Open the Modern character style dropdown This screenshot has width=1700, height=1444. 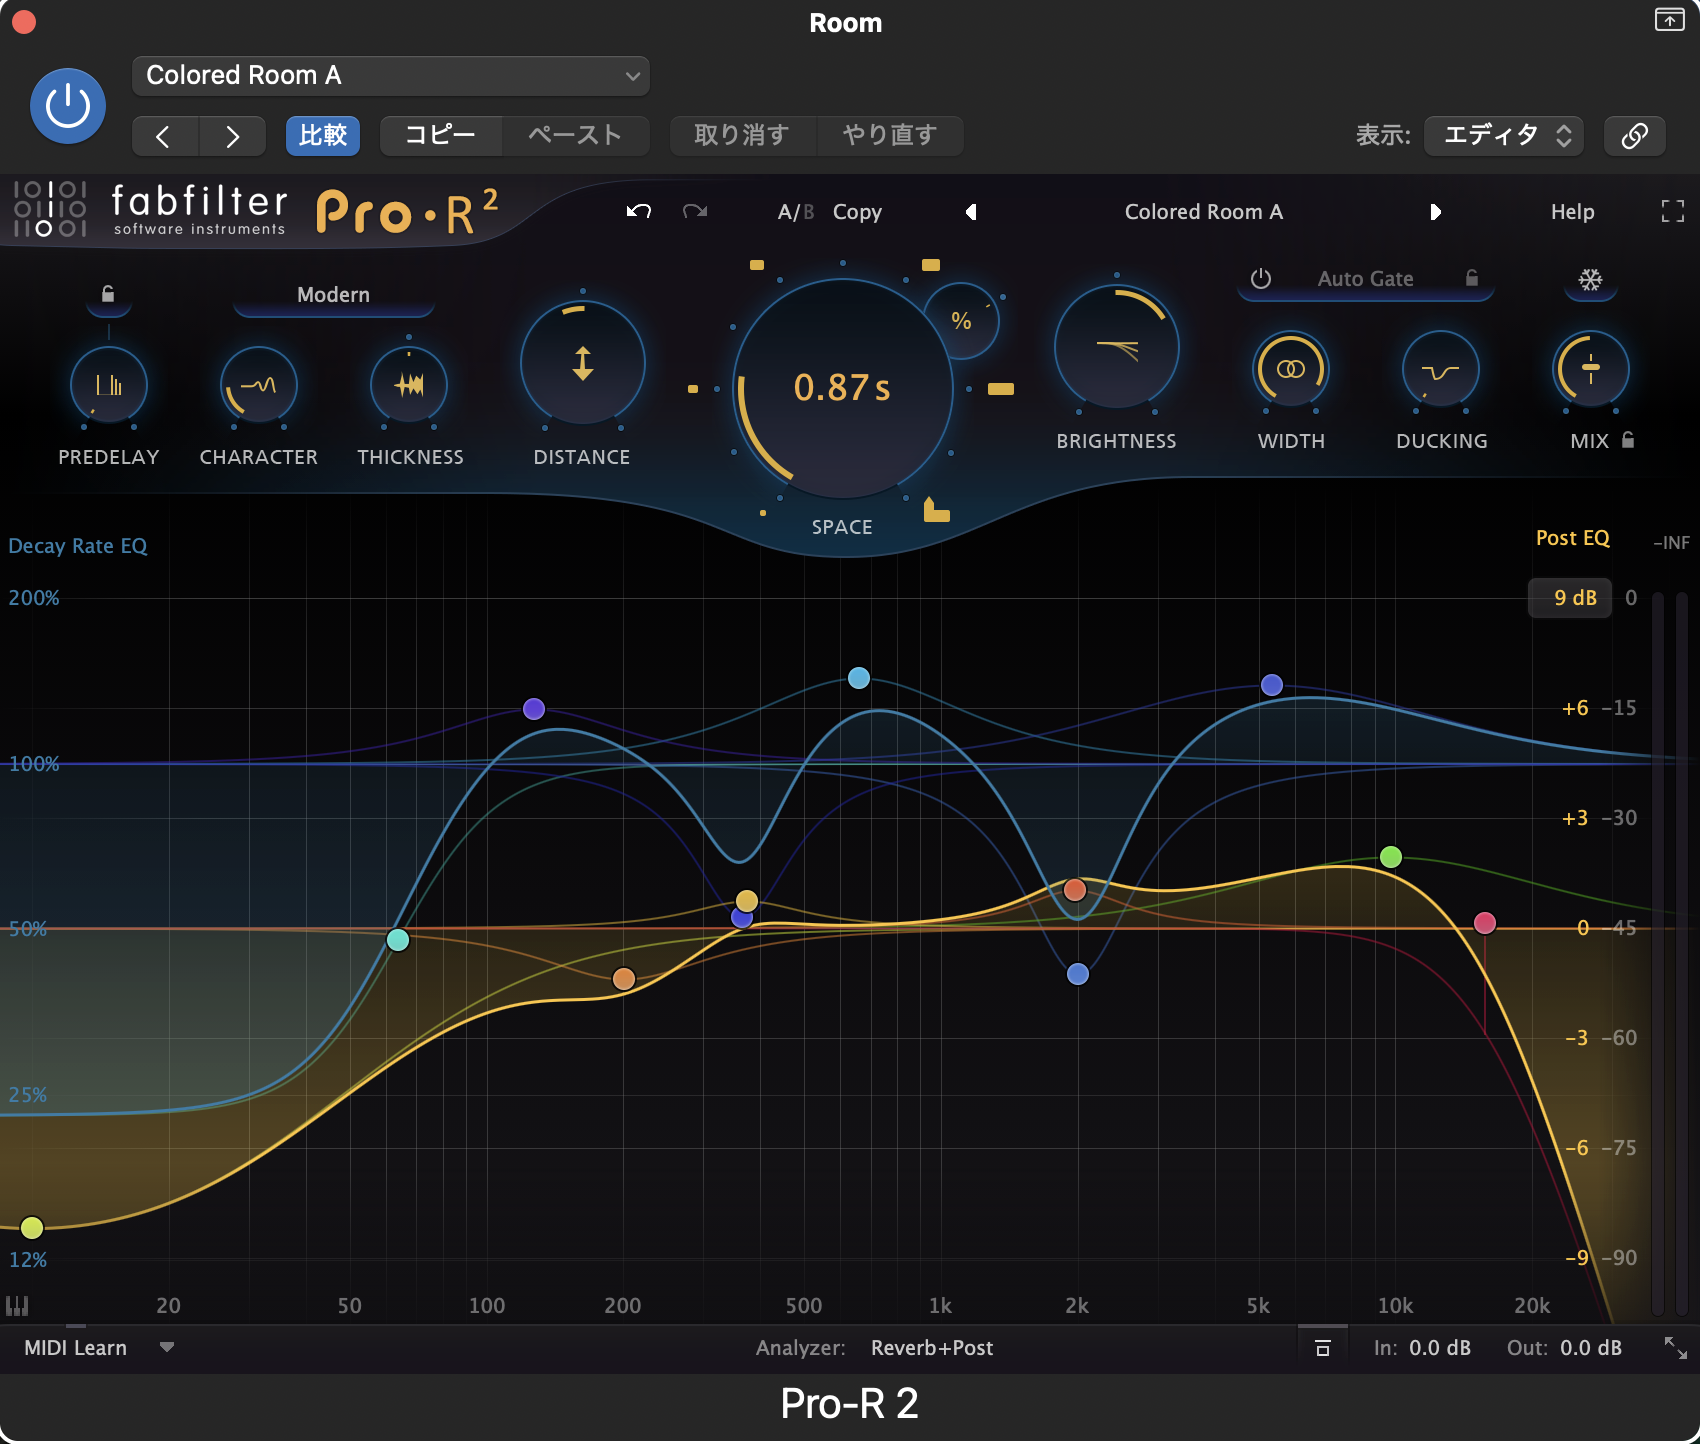coord(333,295)
